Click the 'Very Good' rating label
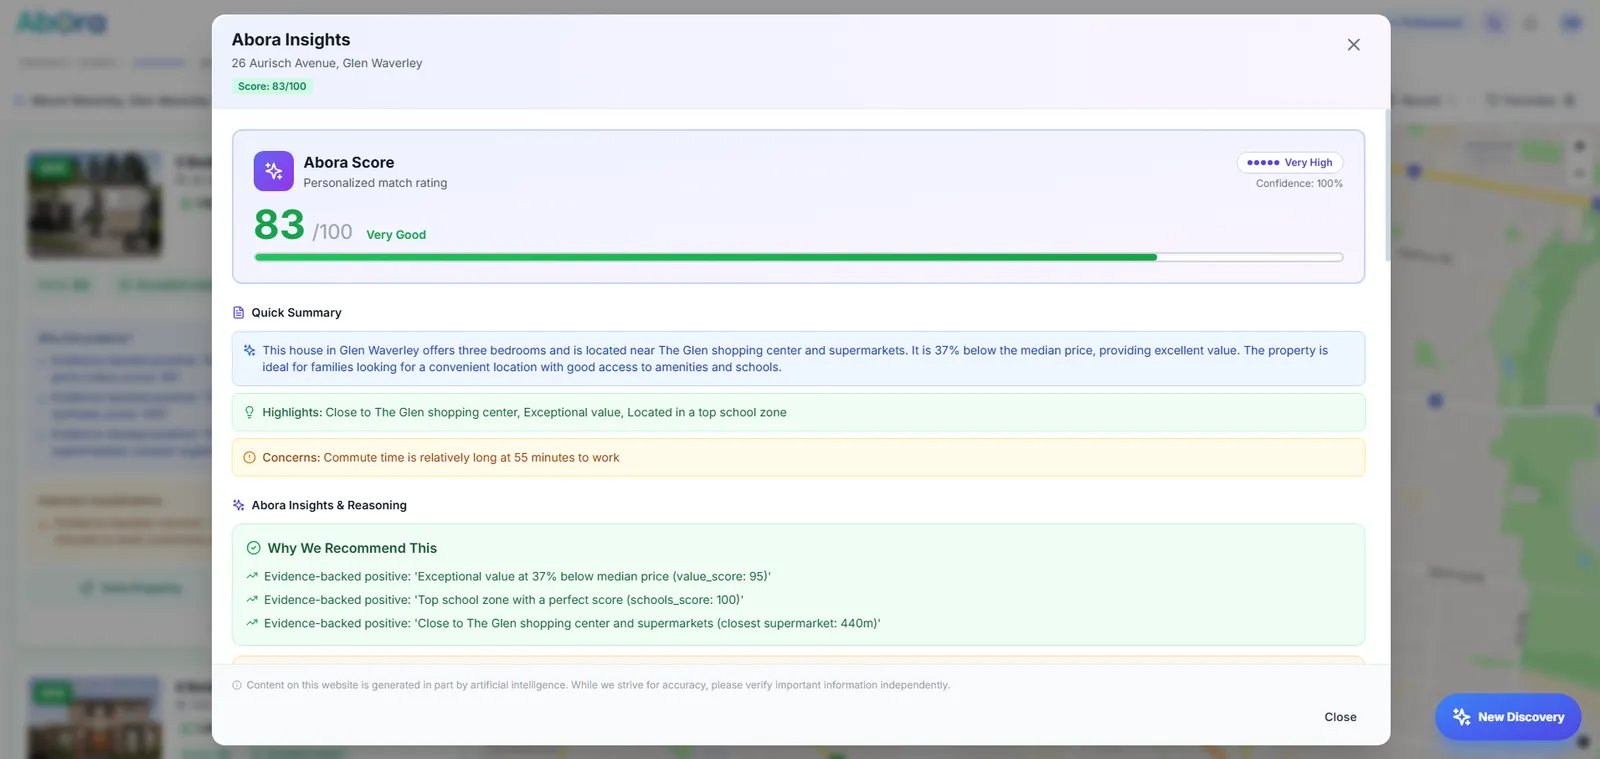1600x759 pixels. coord(396,235)
